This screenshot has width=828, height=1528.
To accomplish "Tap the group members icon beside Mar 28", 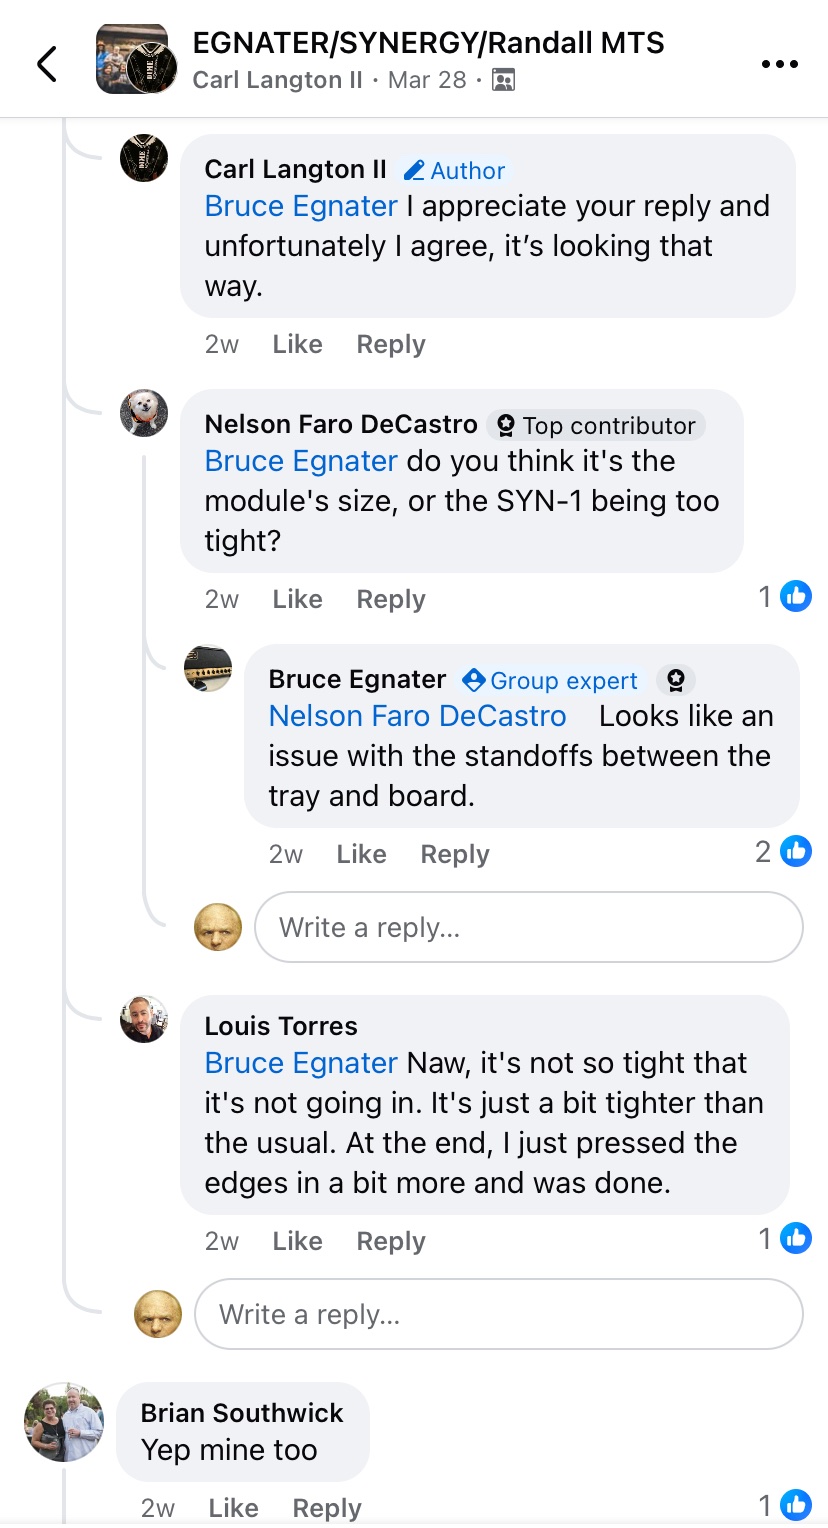I will pyautogui.click(x=504, y=80).
